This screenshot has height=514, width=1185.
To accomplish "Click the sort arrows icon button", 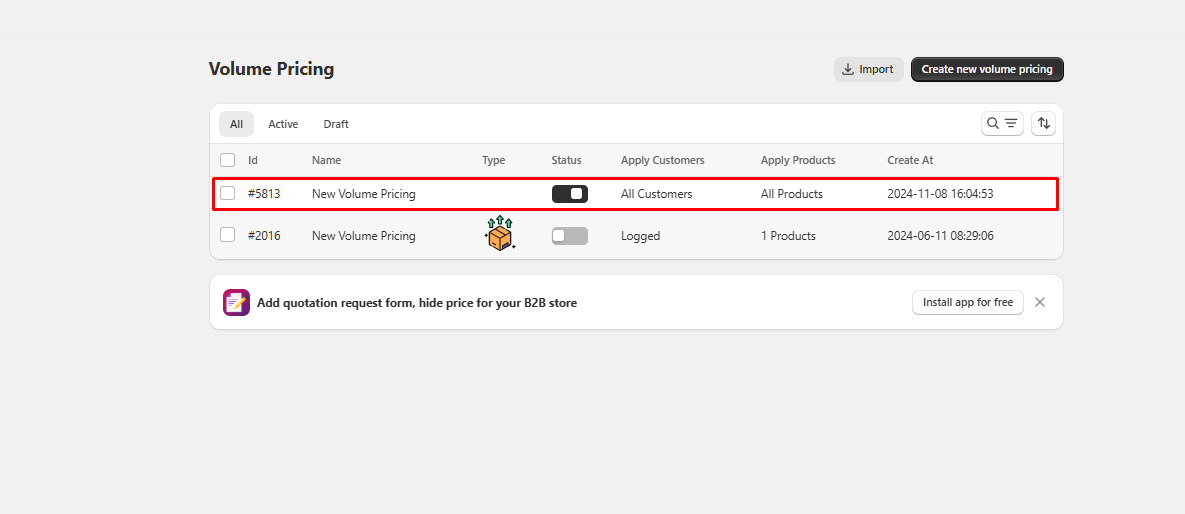I will point(1043,123).
